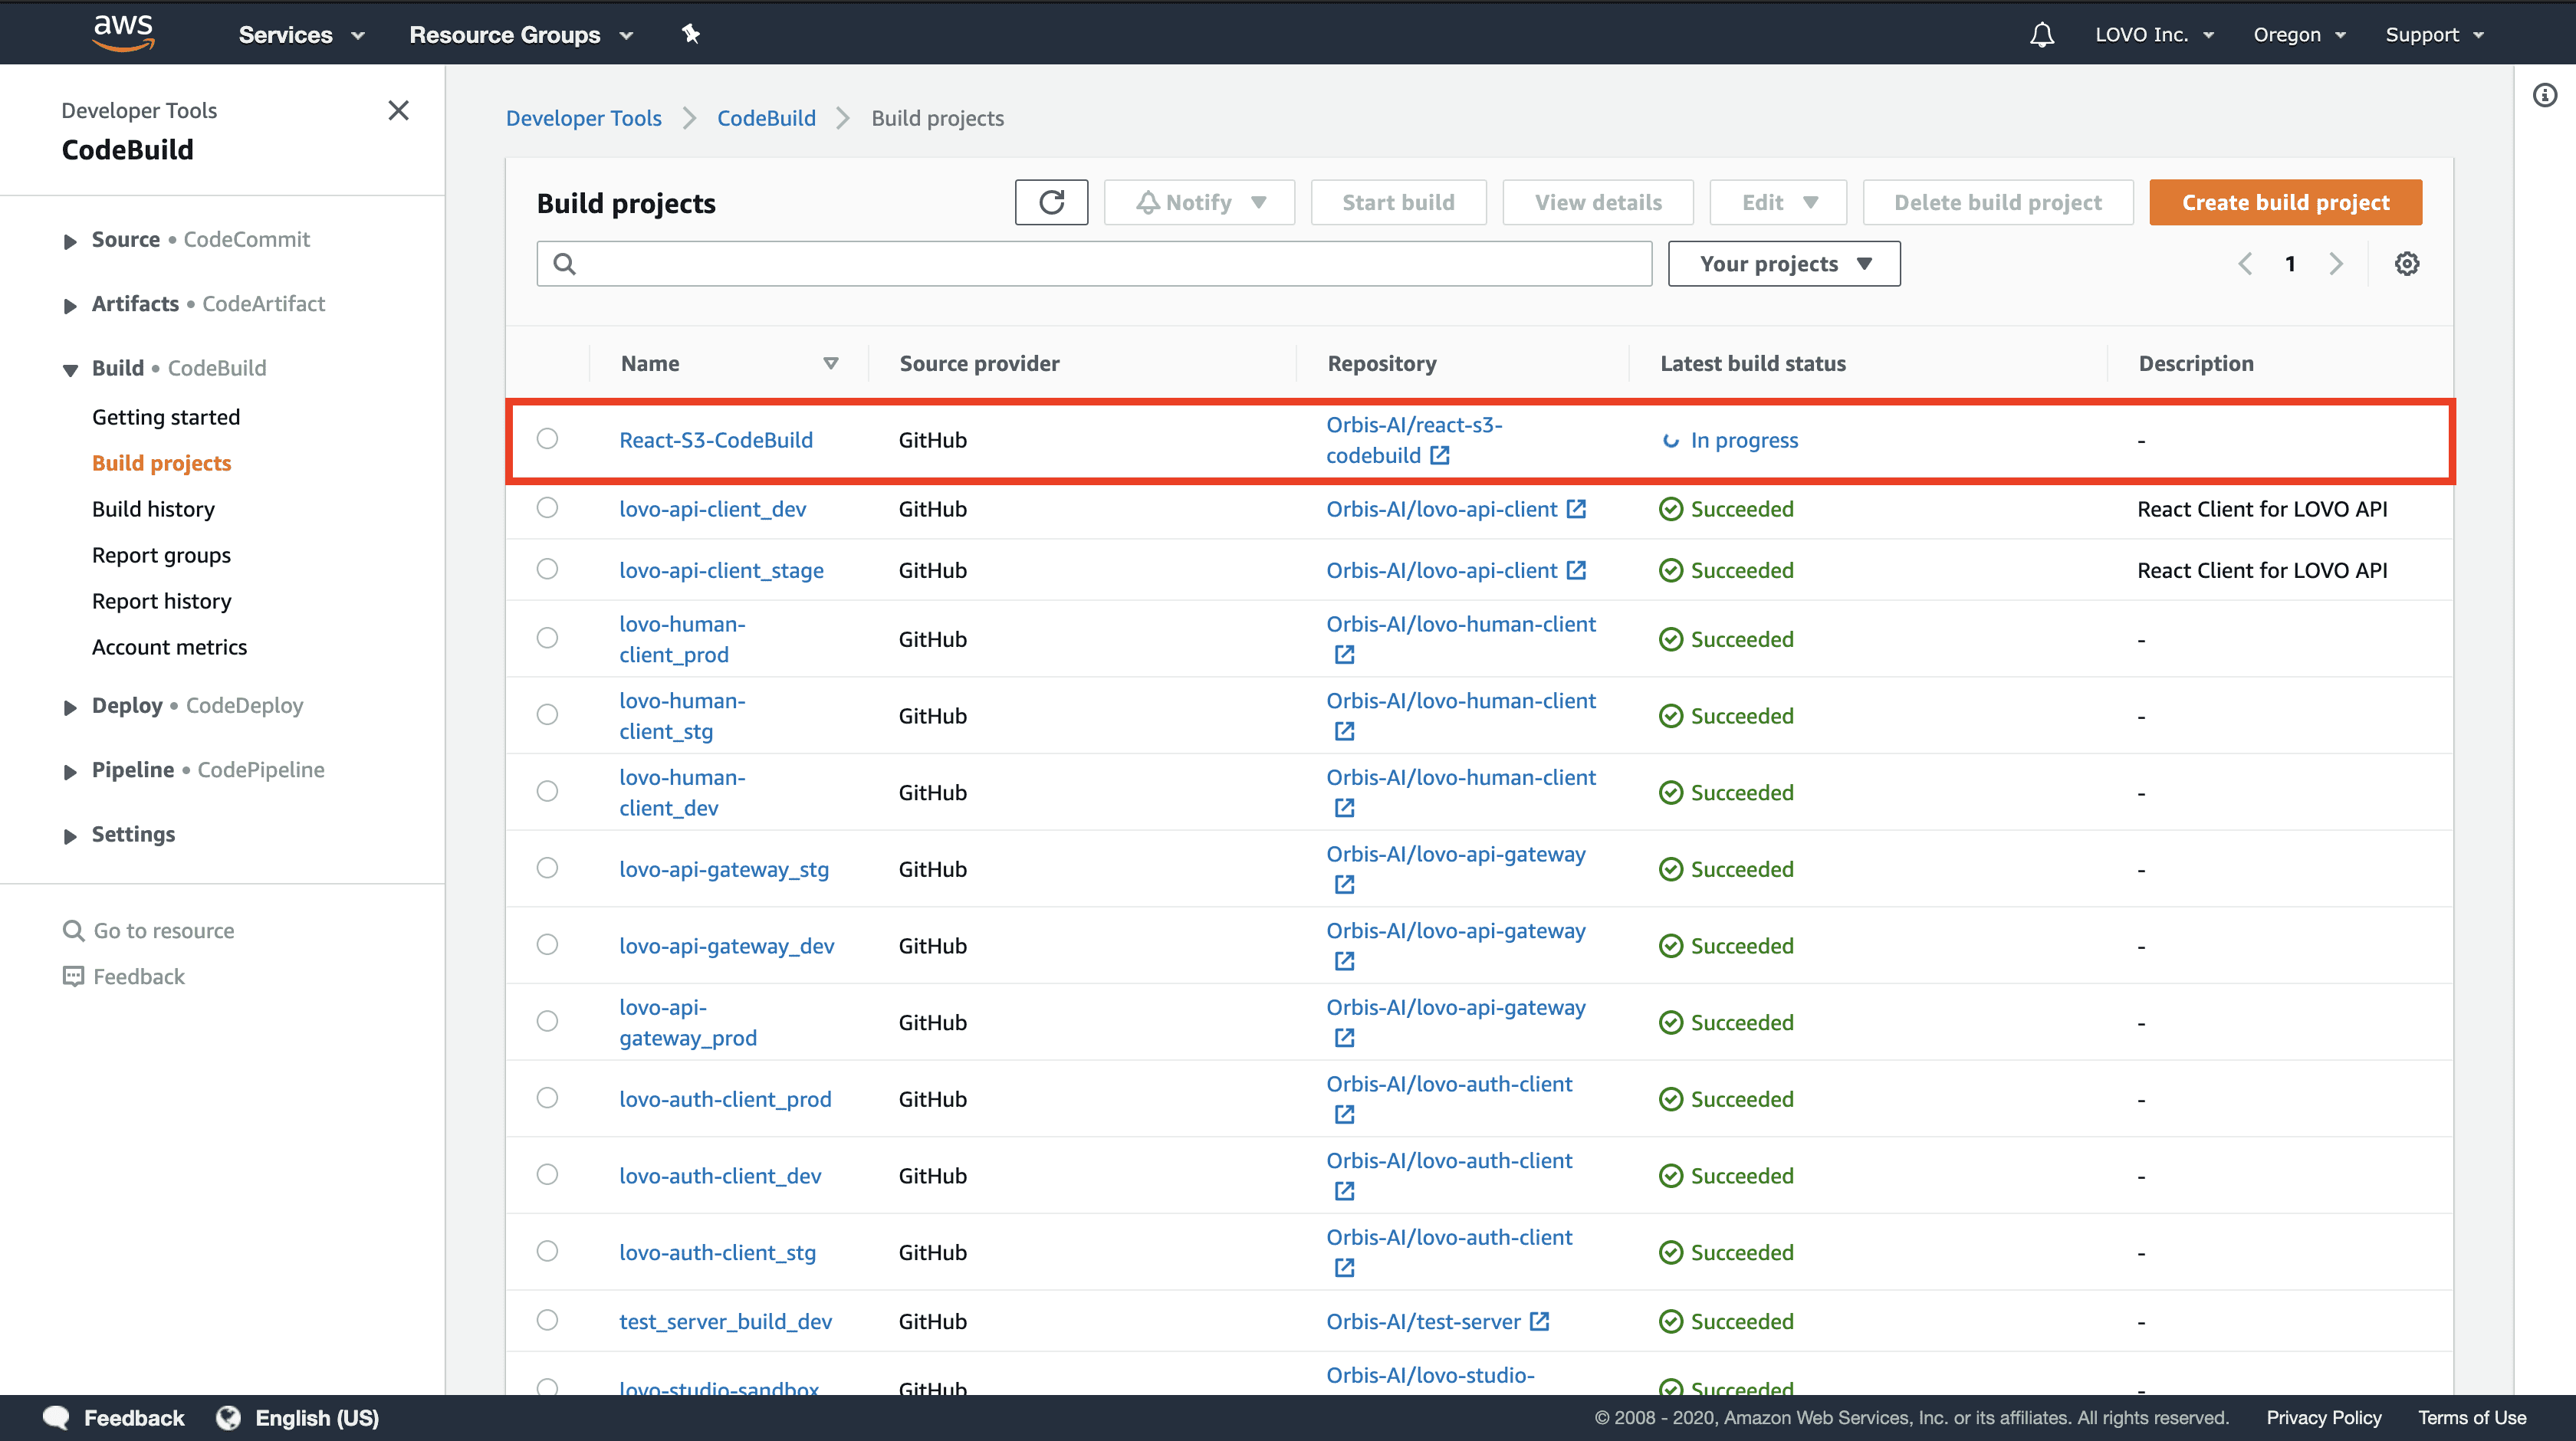Select the test_server_build_dev radio button
The height and width of the screenshot is (1441, 2576).
click(547, 1320)
